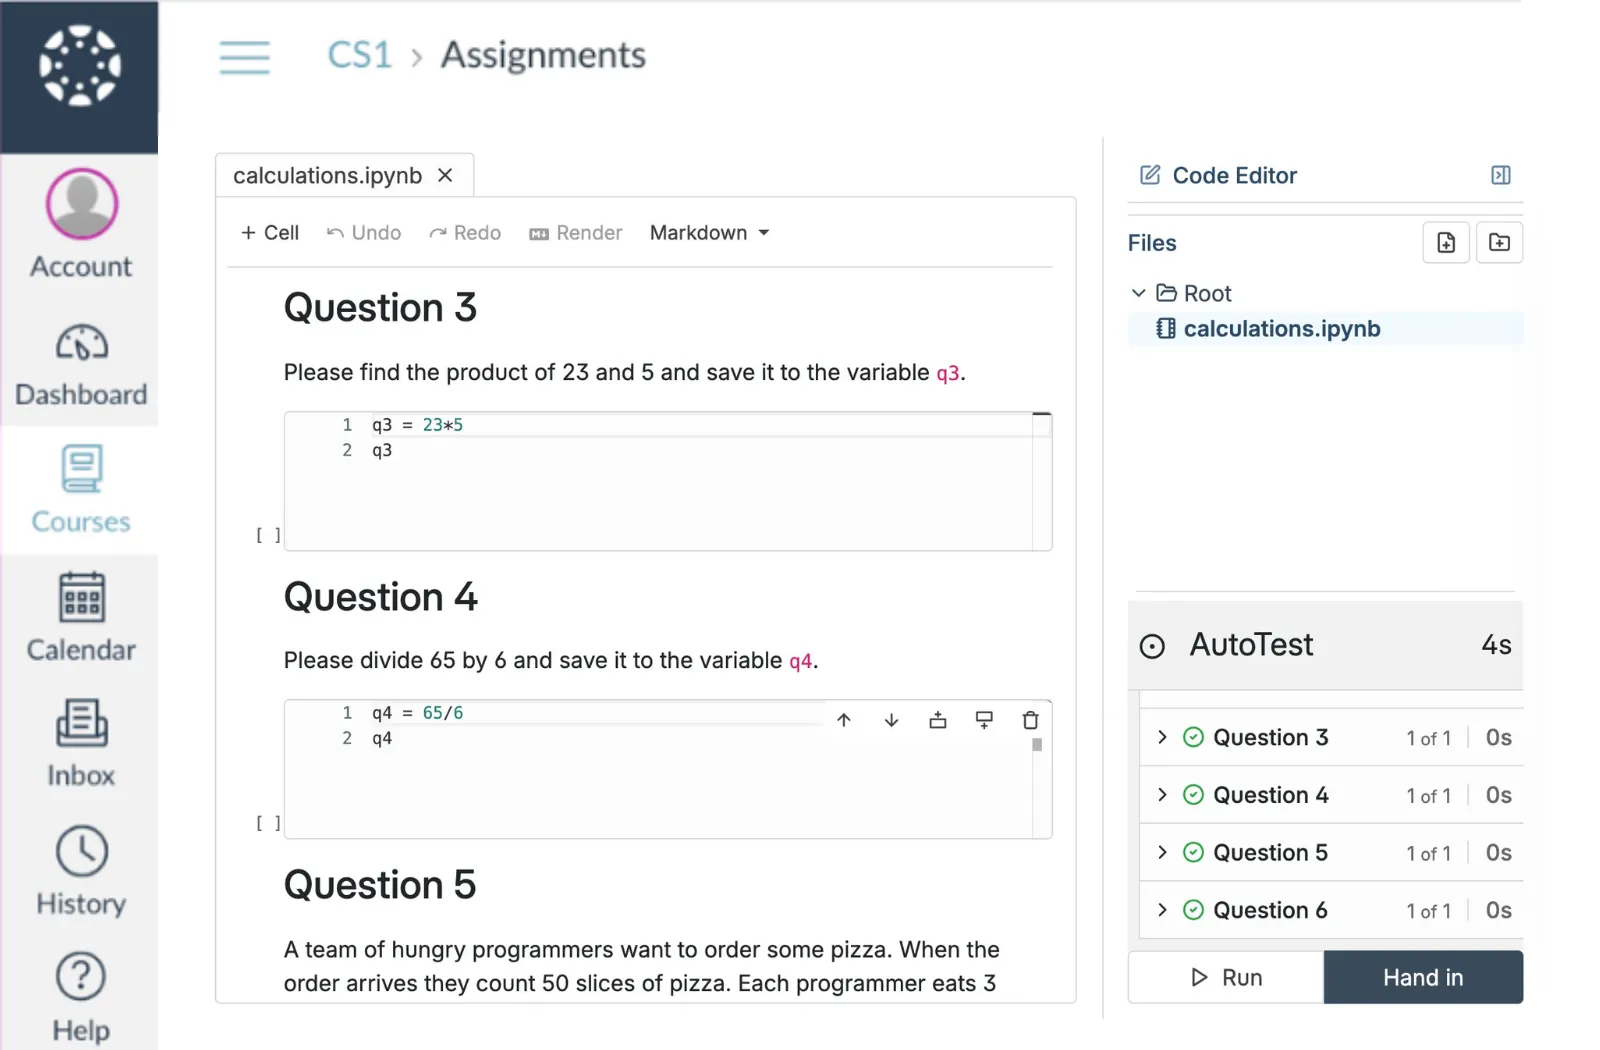
Task: Render the markdown cell
Action: pyautogui.click(x=576, y=232)
